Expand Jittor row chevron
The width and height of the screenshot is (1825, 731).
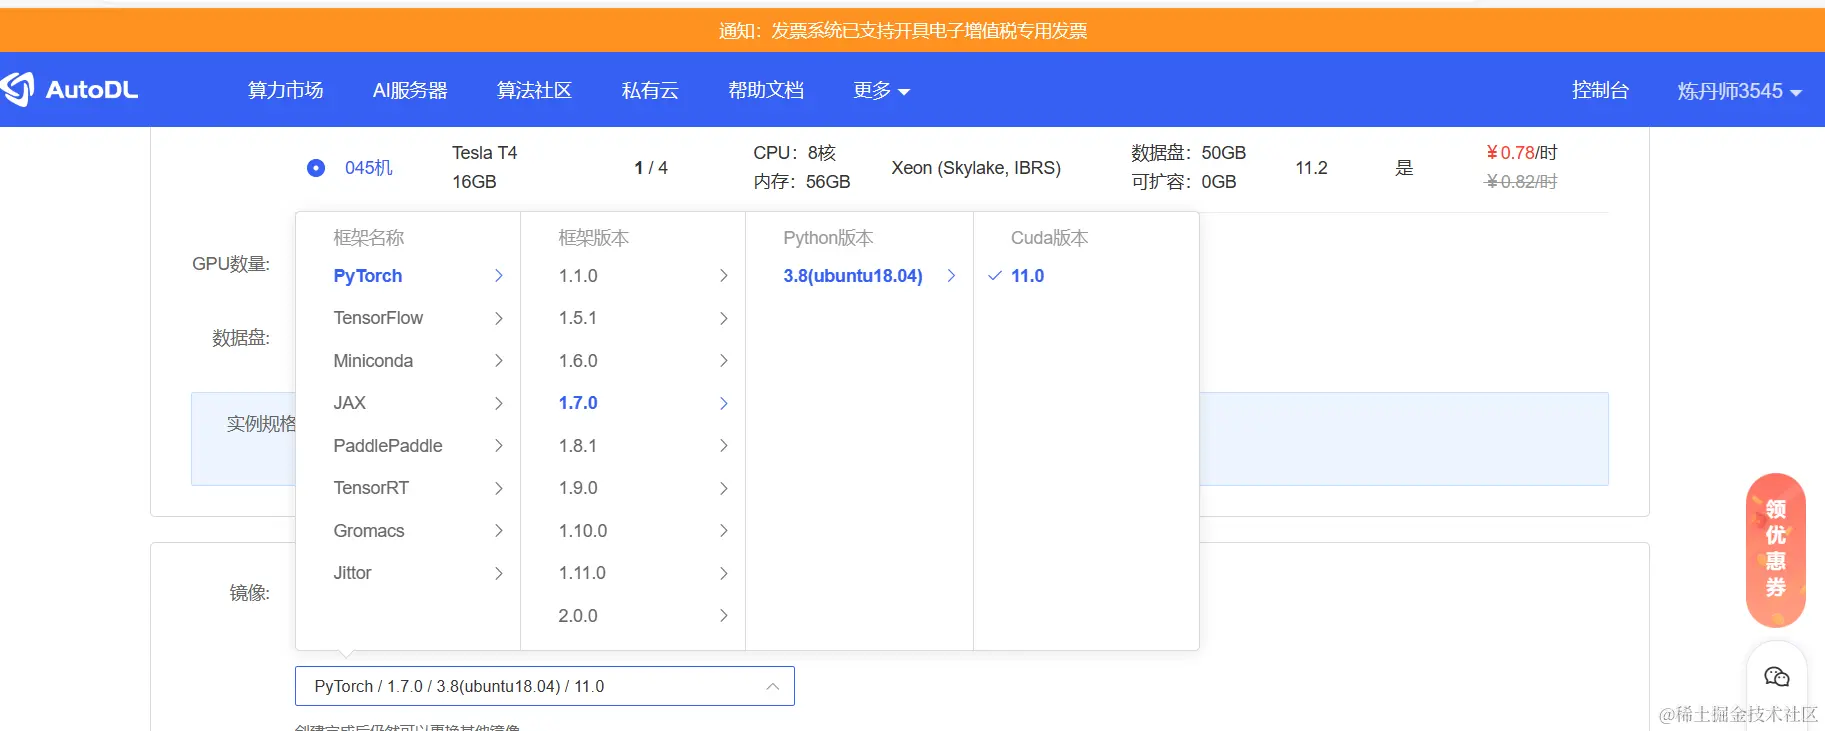[499, 573]
